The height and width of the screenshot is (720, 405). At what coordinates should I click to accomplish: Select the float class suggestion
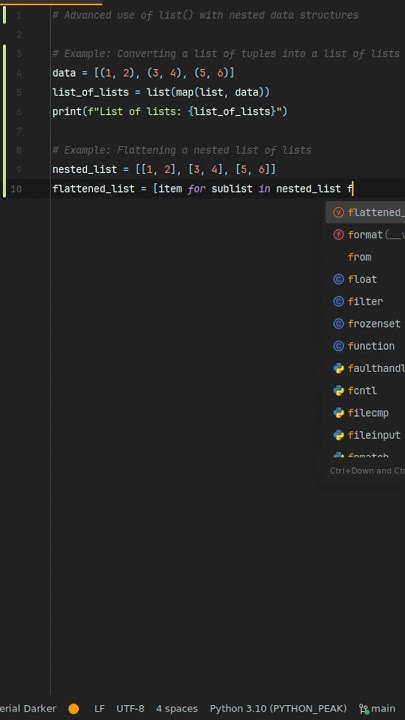click(x=366, y=279)
